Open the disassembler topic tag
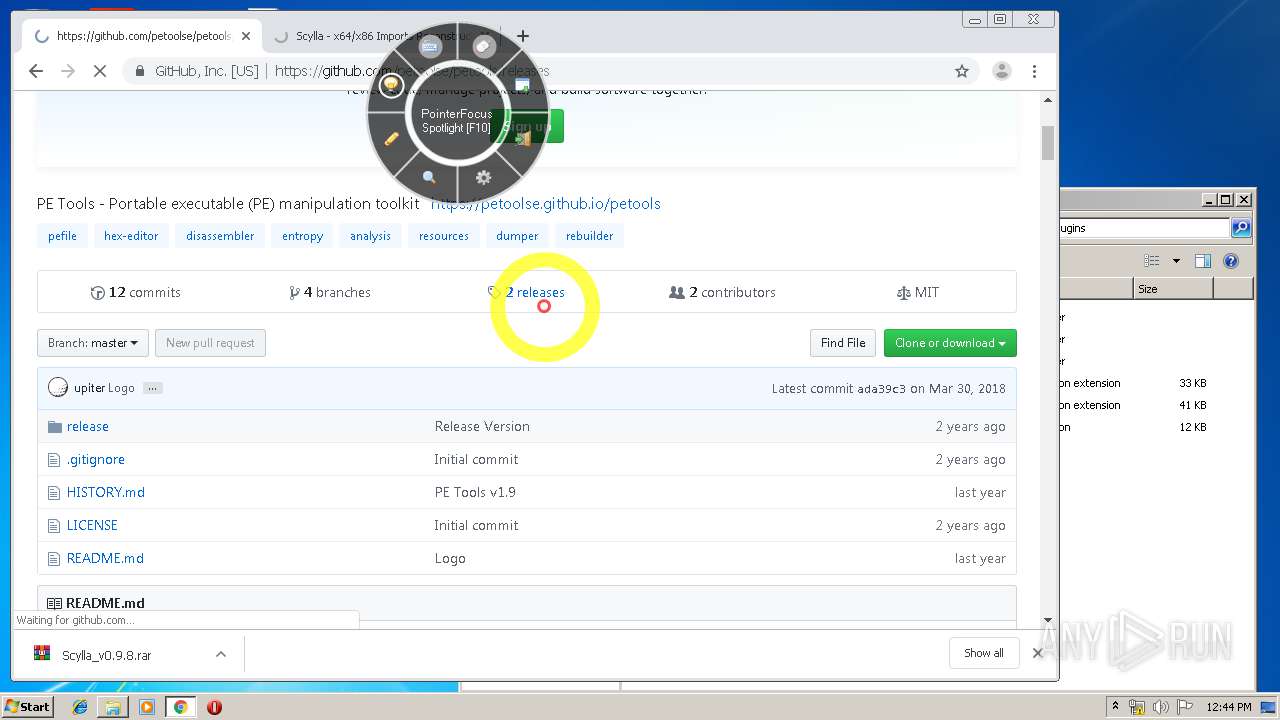Image resolution: width=1280 pixels, height=720 pixels. click(x=220, y=236)
